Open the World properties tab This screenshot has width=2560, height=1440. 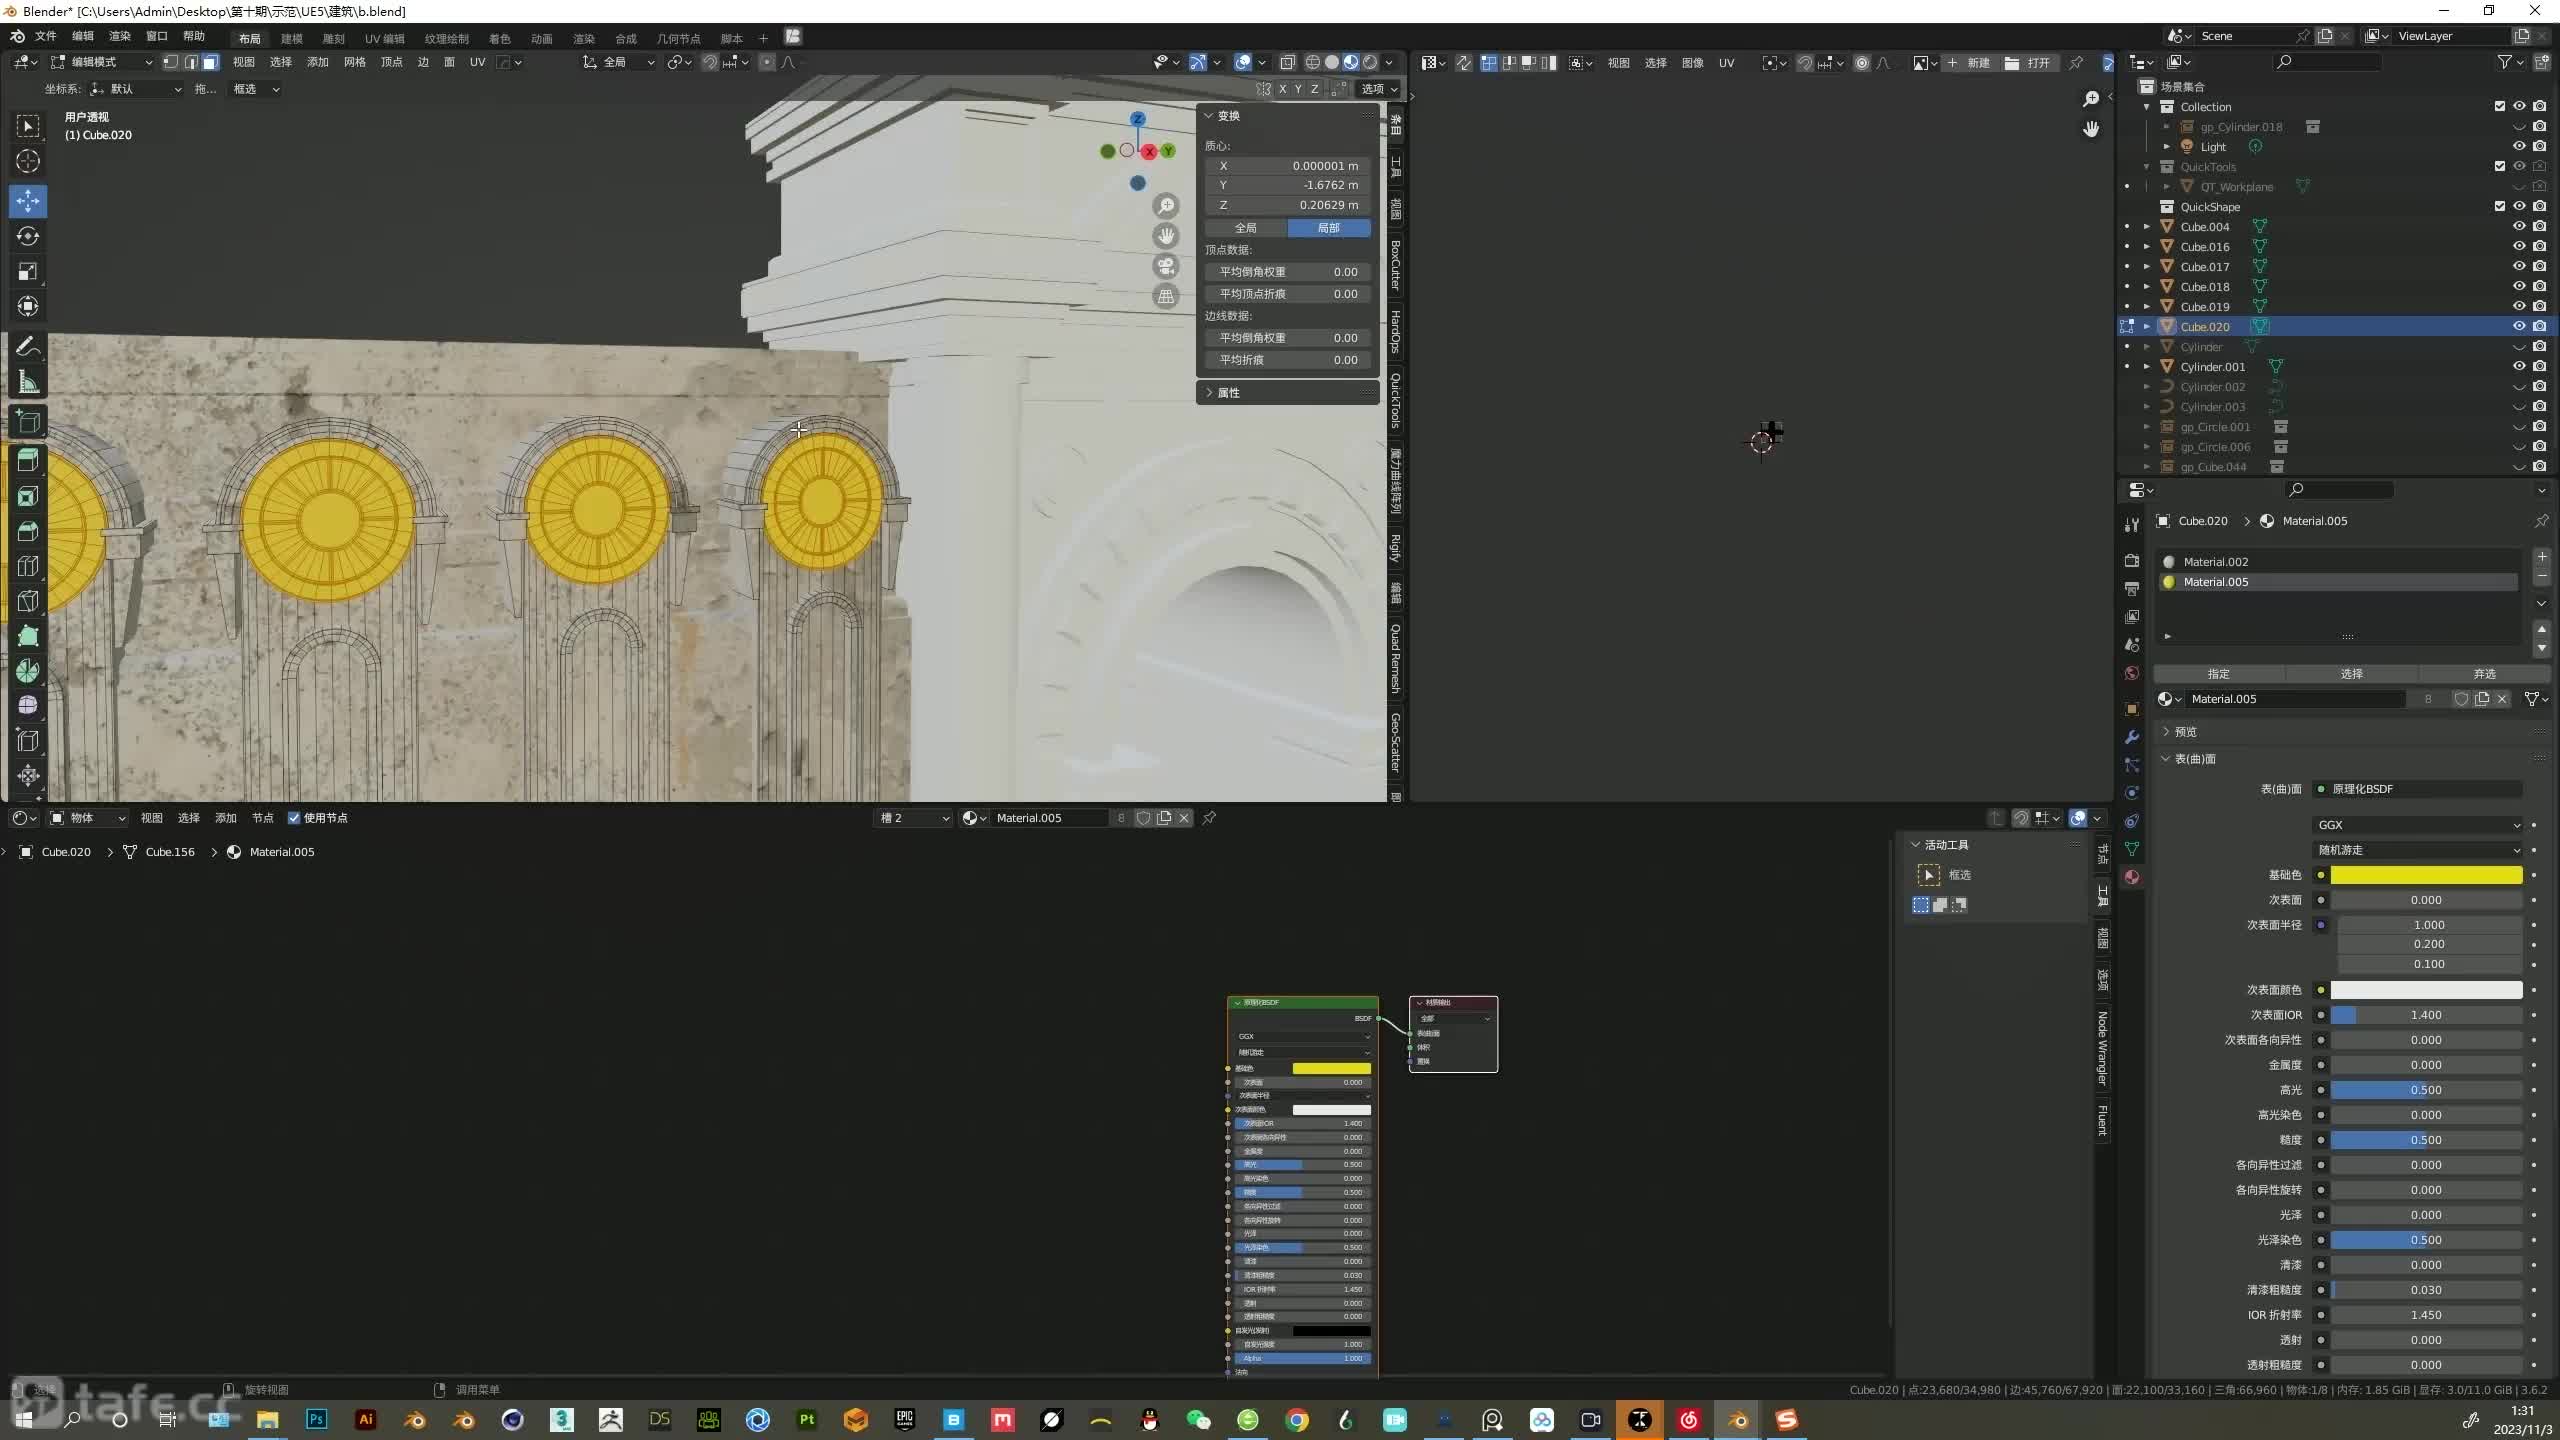pos(2132,673)
